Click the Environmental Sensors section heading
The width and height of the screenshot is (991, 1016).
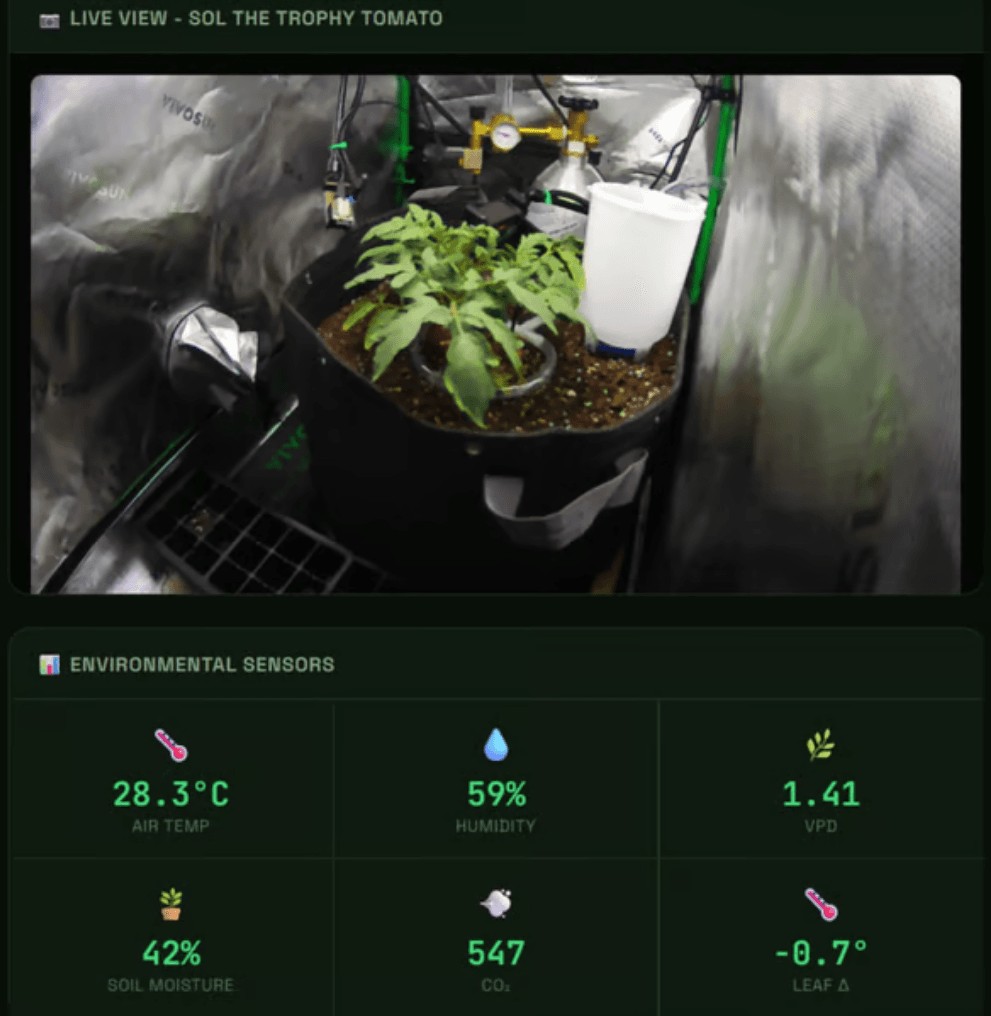pyautogui.click(x=202, y=665)
